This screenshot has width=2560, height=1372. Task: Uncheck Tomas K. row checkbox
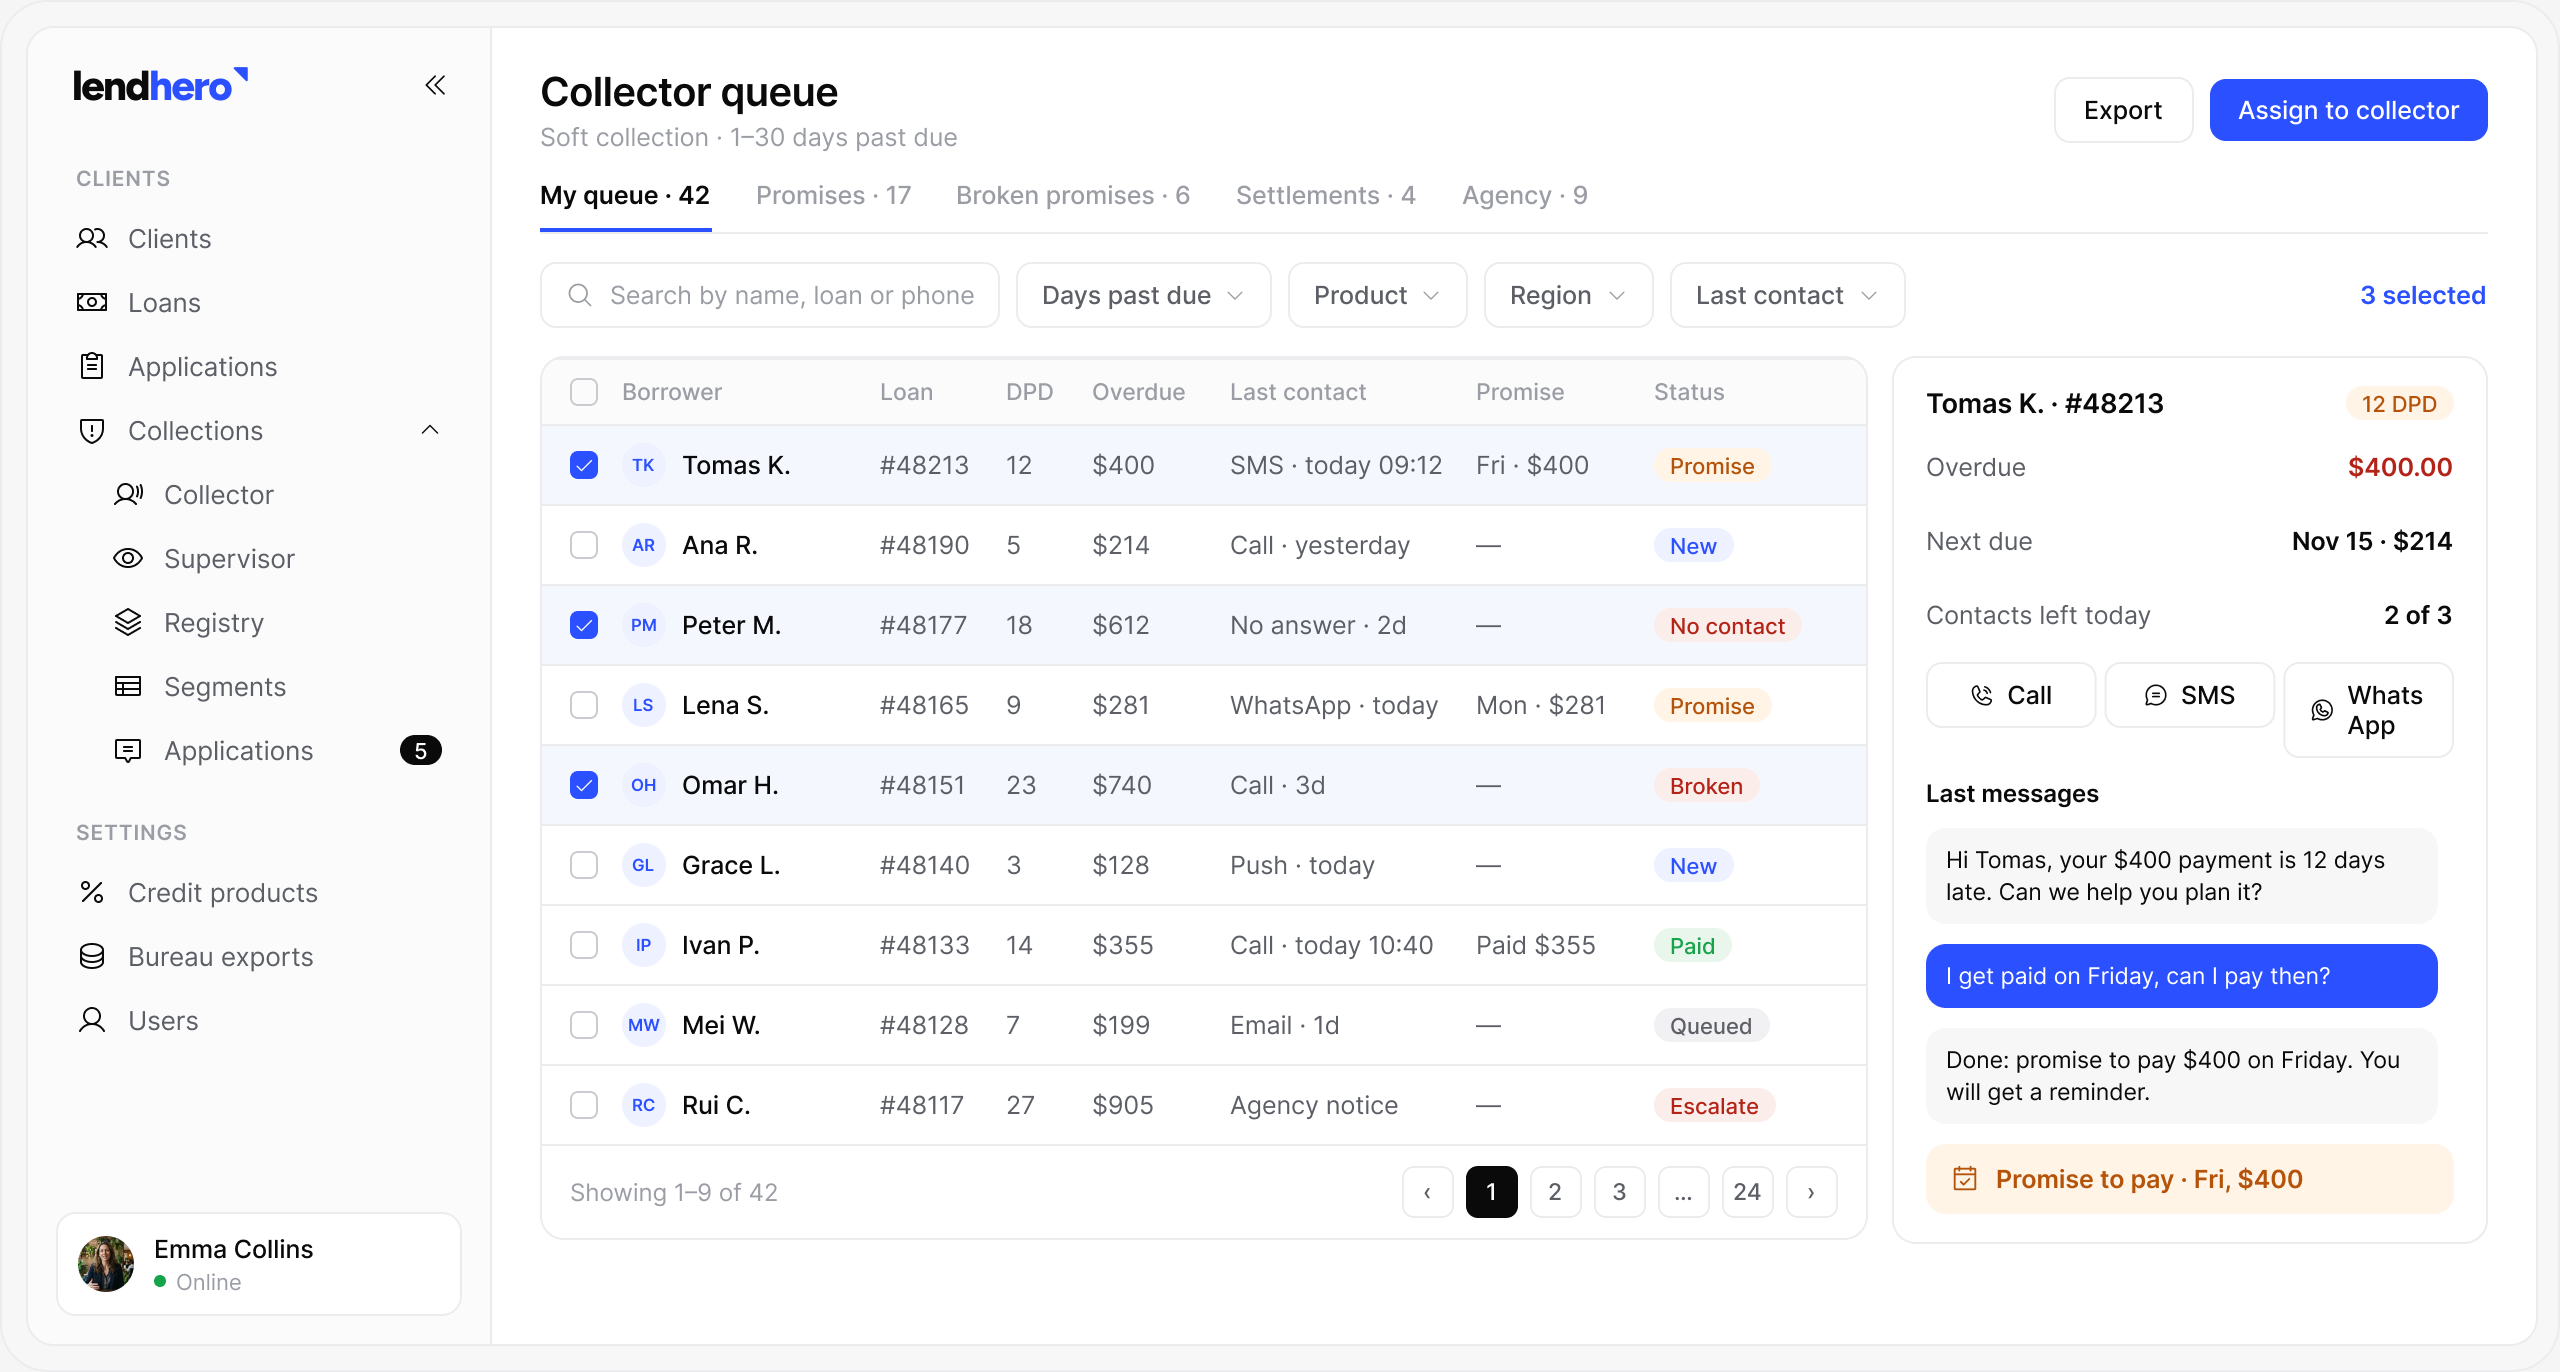point(584,465)
